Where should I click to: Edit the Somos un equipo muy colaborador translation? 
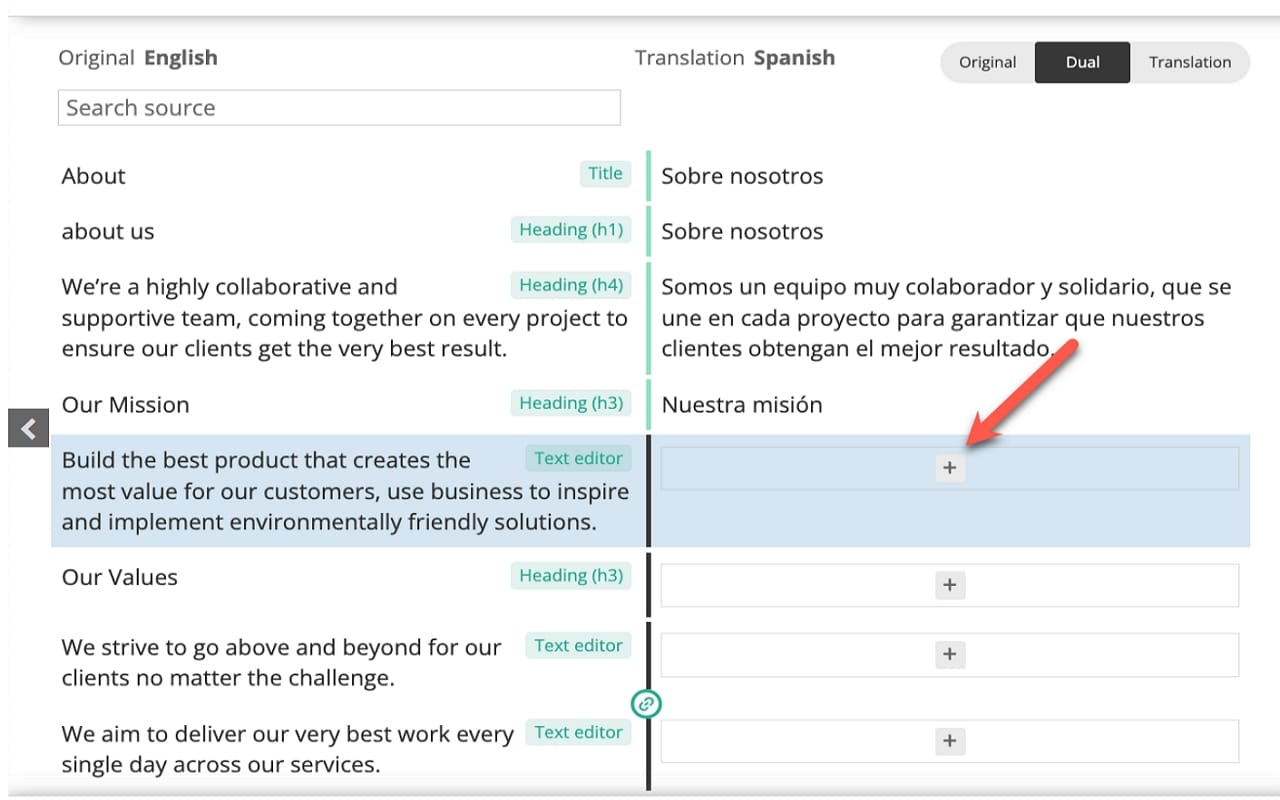pos(946,318)
